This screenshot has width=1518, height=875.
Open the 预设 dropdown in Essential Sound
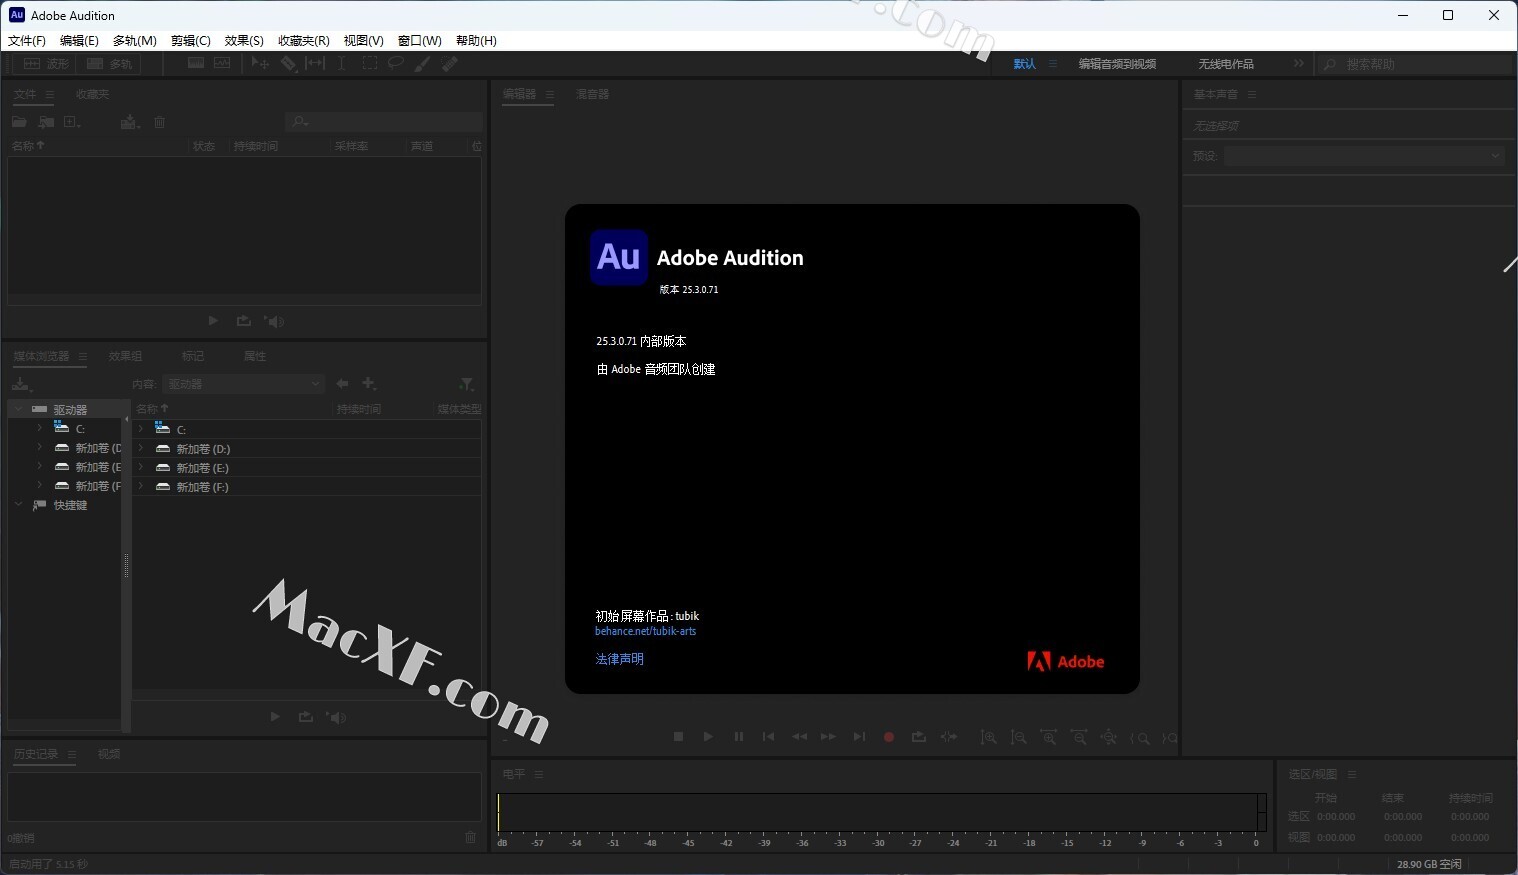pyautogui.click(x=1364, y=156)
